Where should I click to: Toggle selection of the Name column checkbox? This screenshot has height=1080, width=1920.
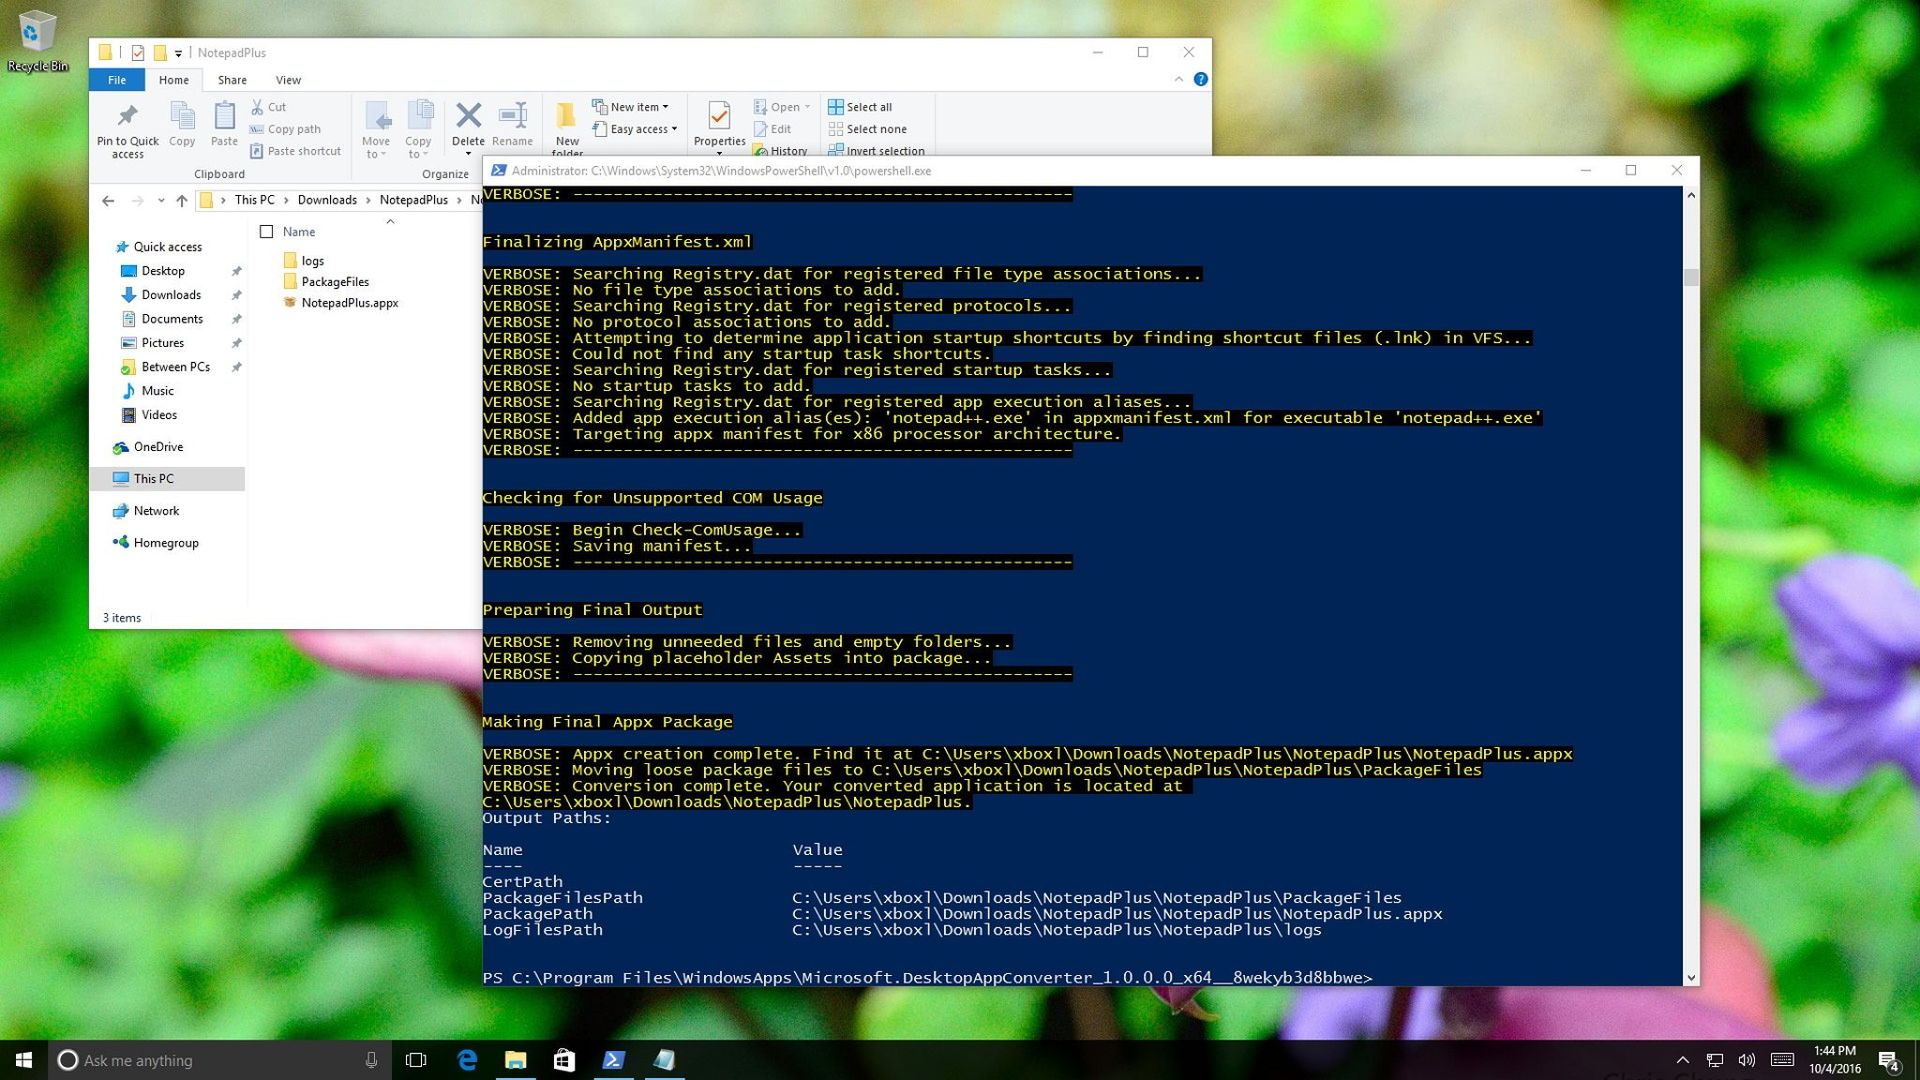267,231
